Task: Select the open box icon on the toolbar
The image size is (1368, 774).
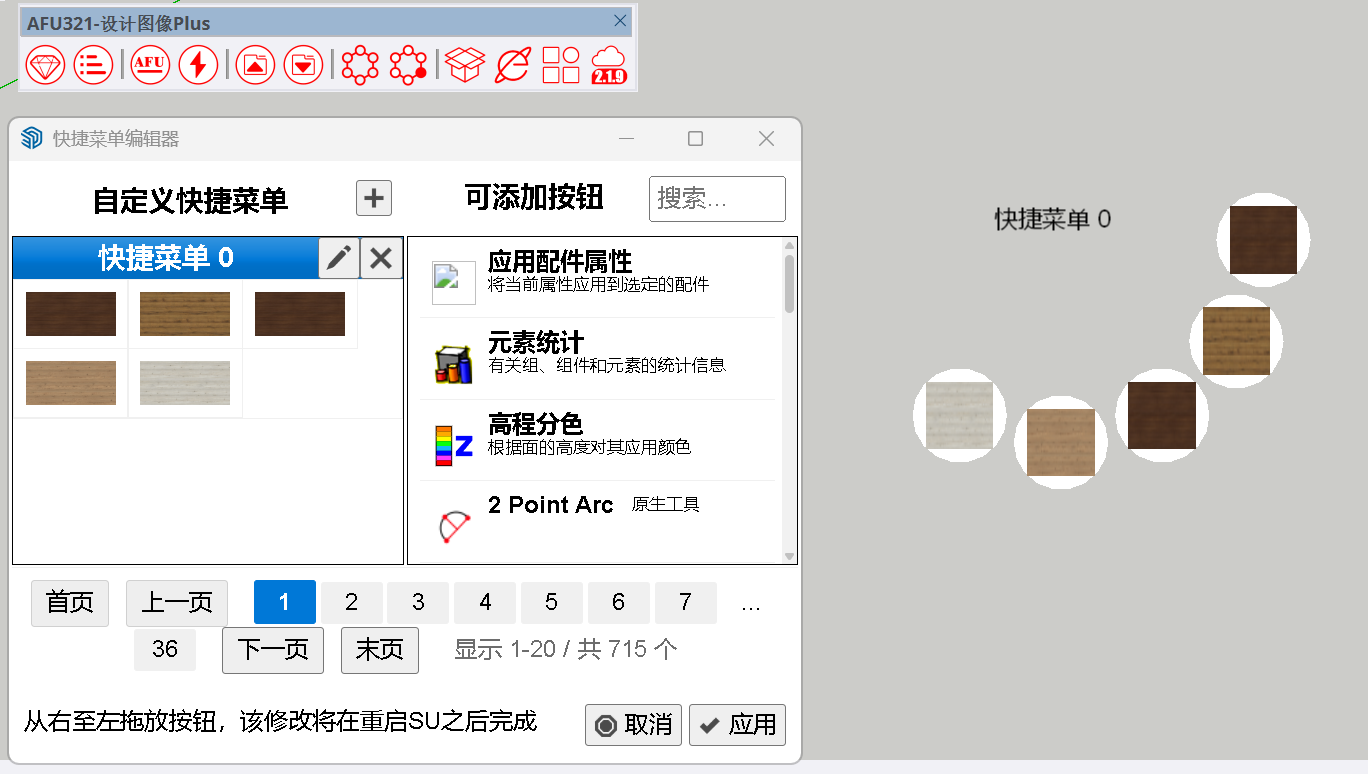Action: (x=465, y=64)
